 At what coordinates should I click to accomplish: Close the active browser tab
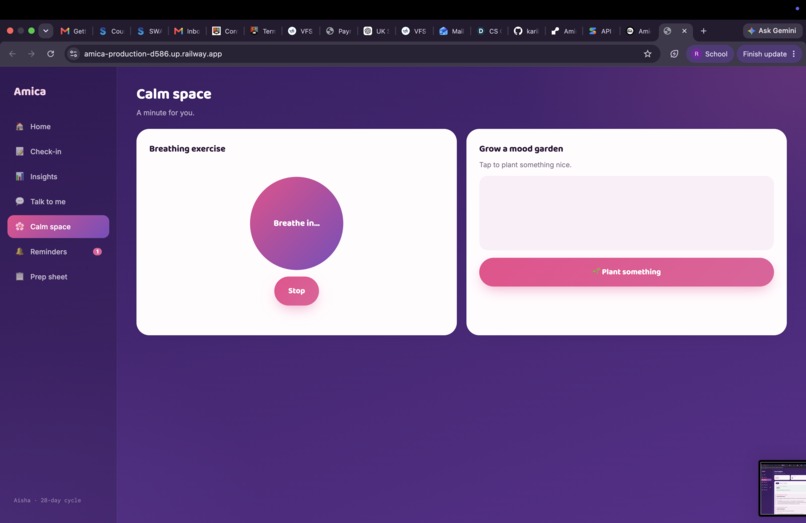684,31
